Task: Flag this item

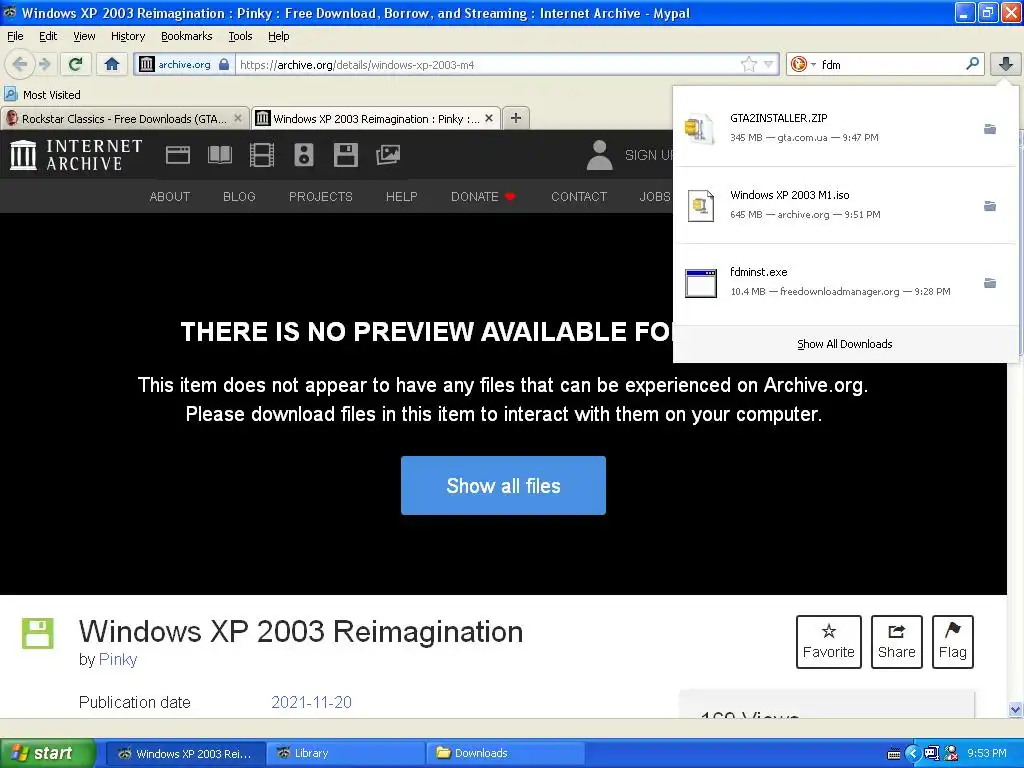Action: [x=952, y=641]
